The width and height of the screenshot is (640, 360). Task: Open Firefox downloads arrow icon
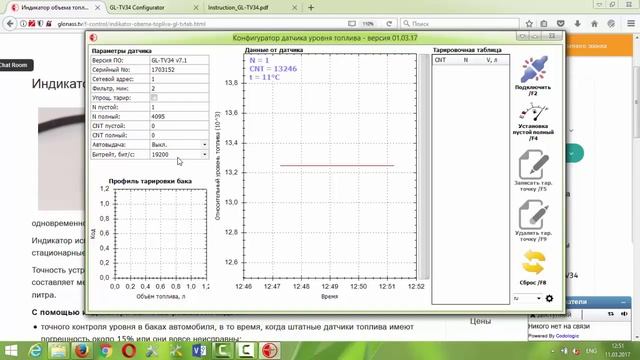[x=577, y=24]
